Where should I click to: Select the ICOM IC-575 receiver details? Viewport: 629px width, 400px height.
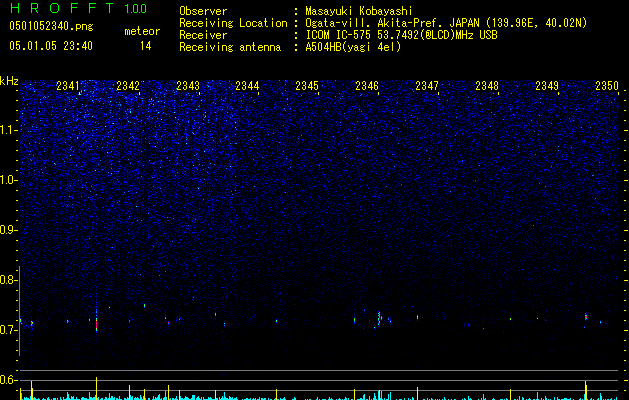402,35
